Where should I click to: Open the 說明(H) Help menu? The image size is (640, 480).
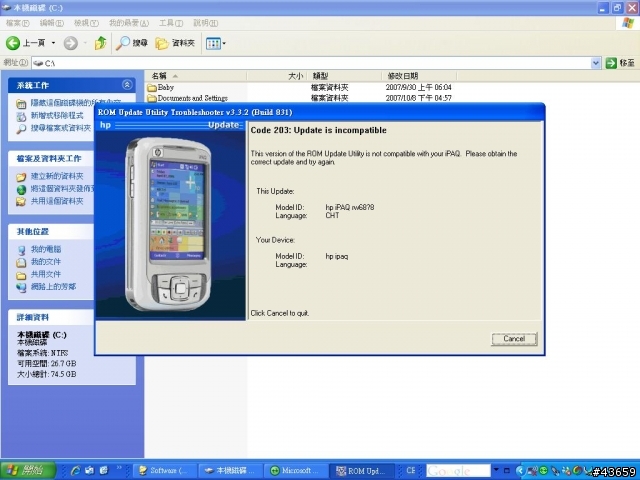click(x=205, y=23)
